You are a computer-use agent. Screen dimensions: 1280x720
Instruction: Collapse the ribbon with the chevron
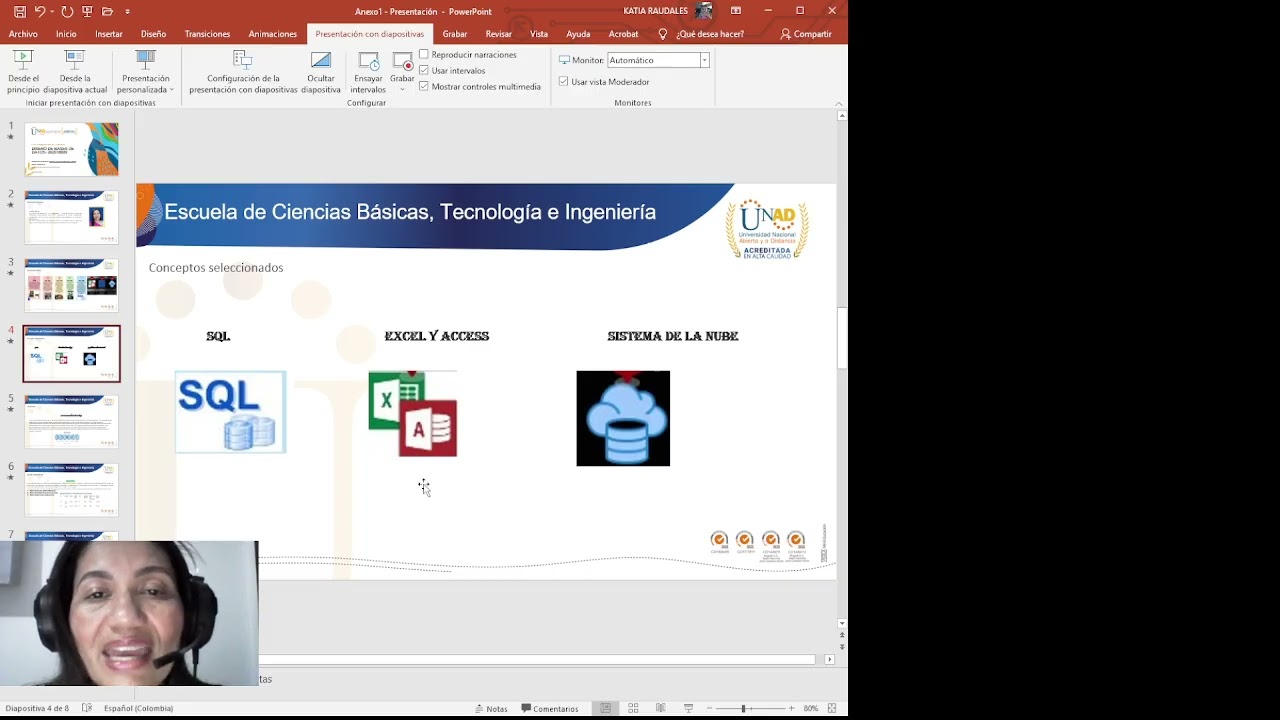coord(840,102)
